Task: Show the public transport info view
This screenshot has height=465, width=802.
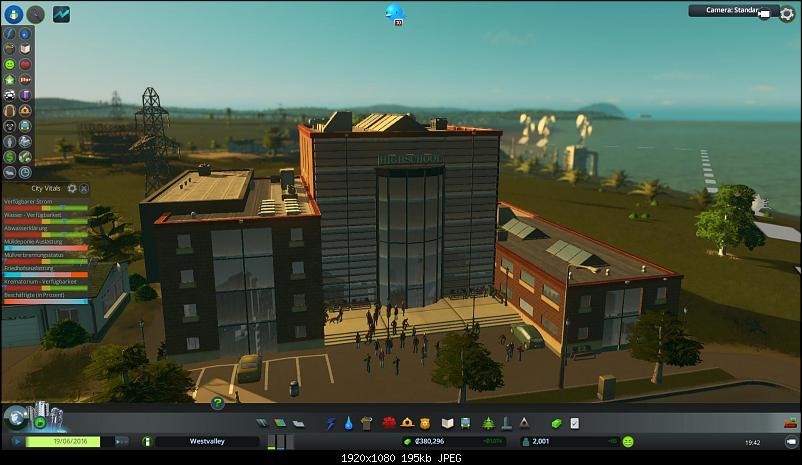Action: tap(25, 126)
